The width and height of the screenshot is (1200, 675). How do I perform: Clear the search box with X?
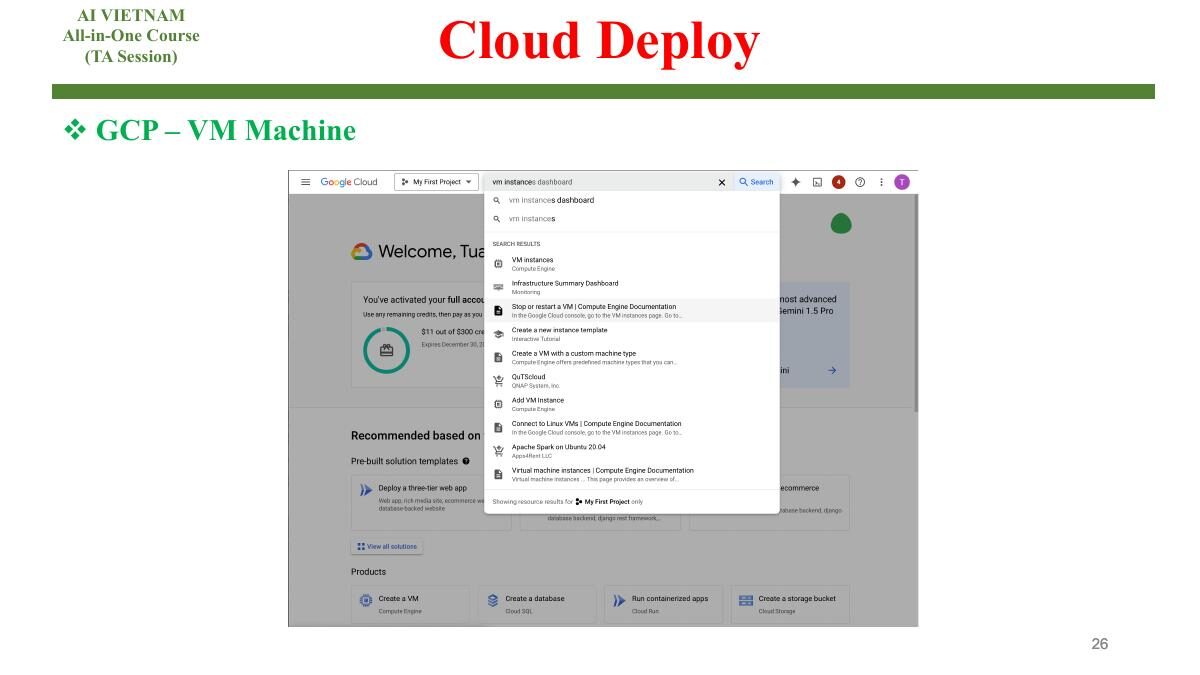[x=722, y=182]
